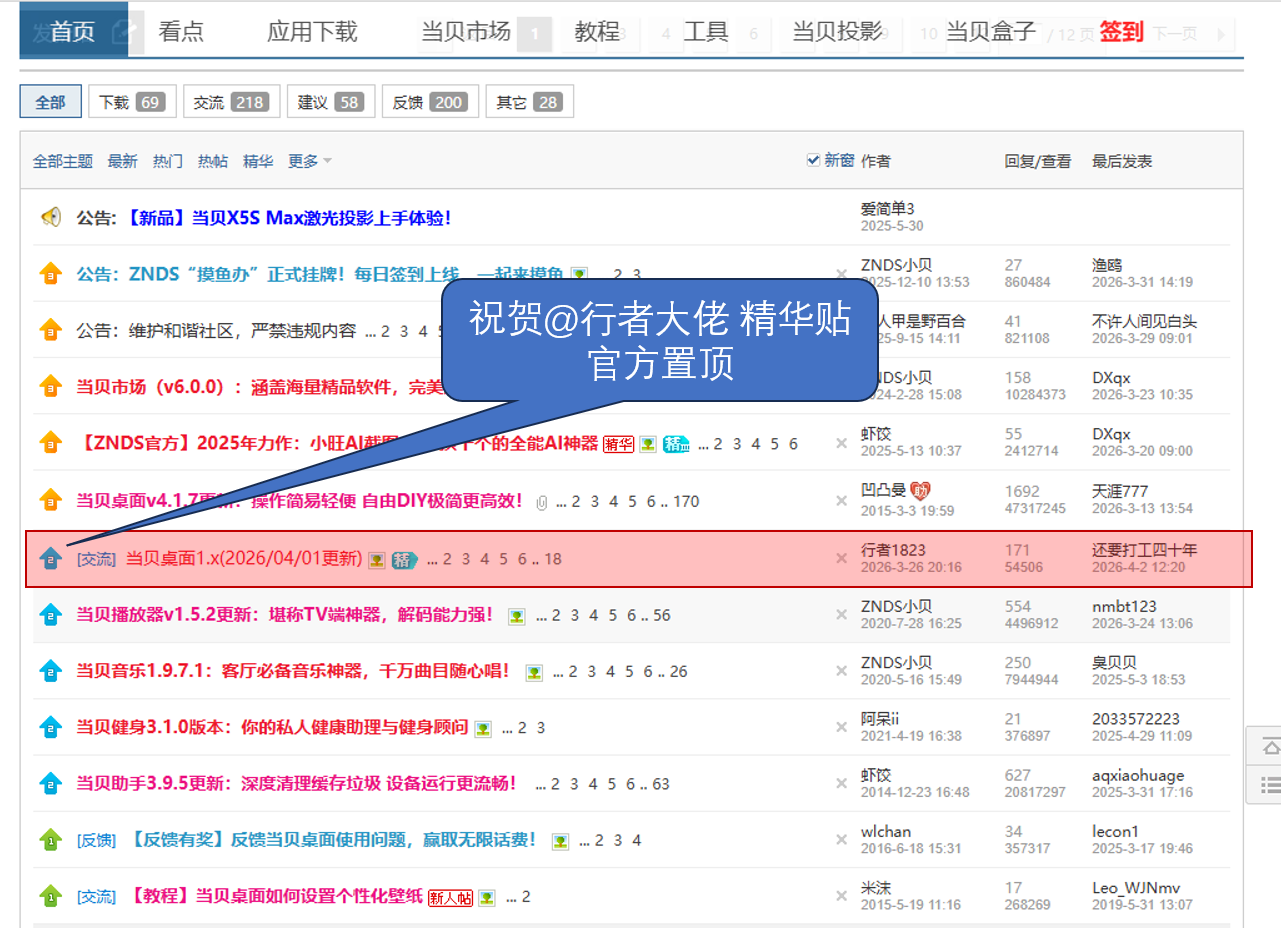The width and height of the screenshot is (1281, 928).
Task: Click the image icon on 当贝桌面1.x thread
Action: click(377, 560)
